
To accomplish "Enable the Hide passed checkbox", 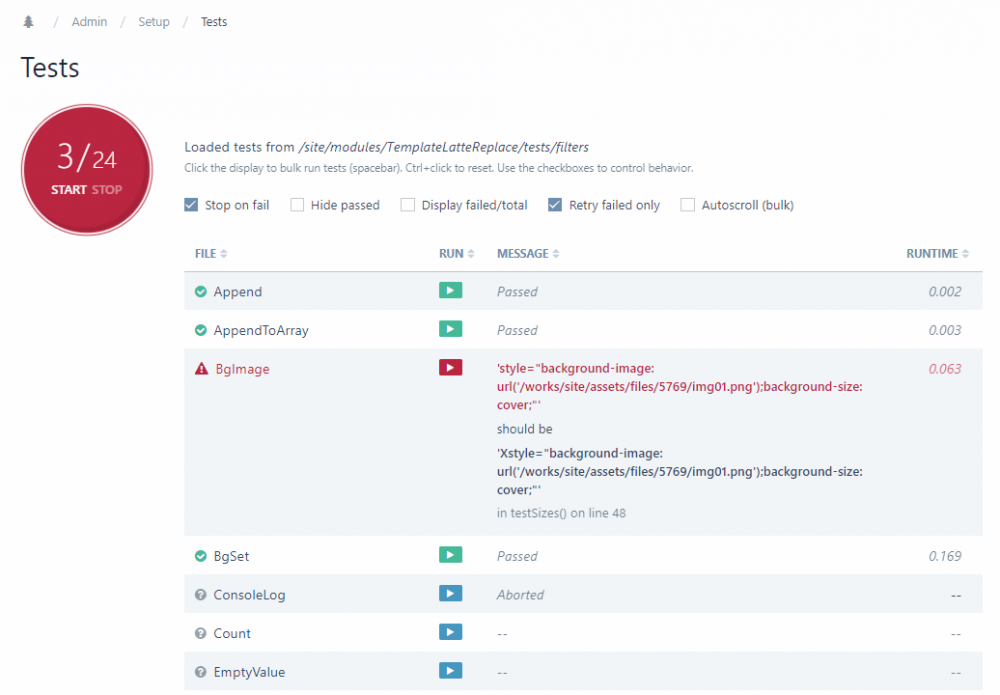I will [298, 205].
